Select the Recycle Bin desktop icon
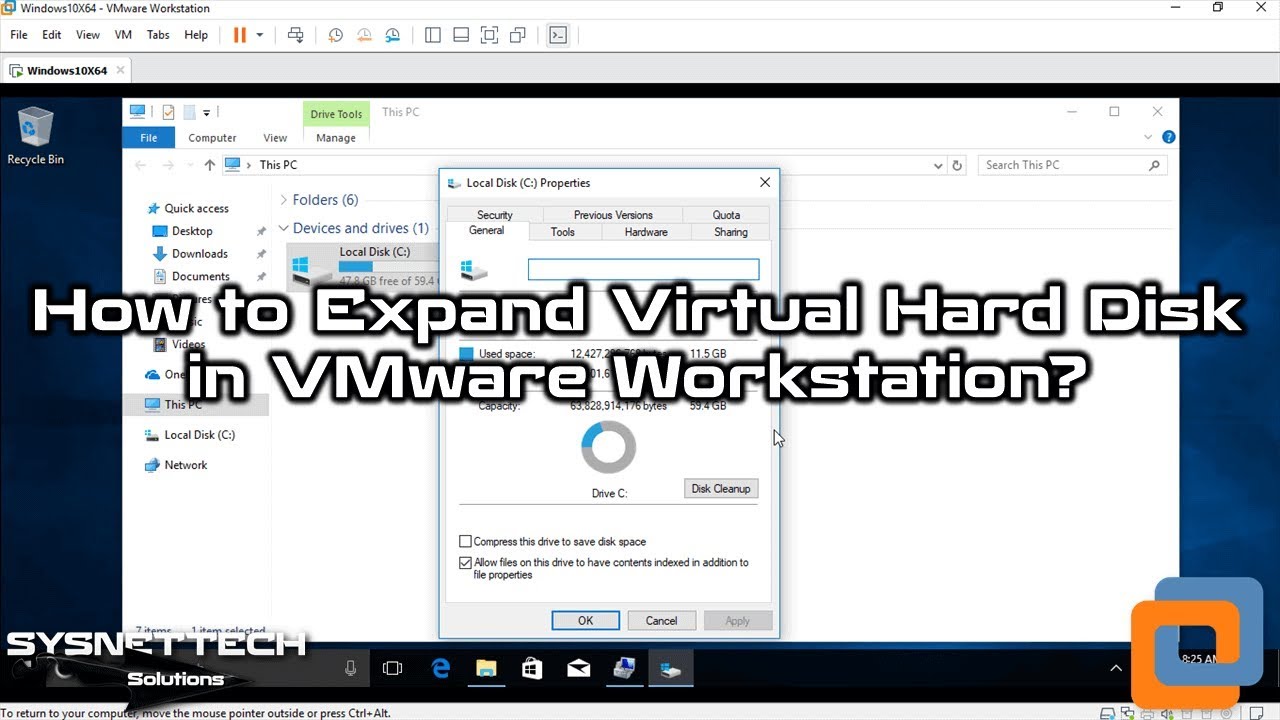The height and width of the screenshot is (720, 1280). coord(36,136)
